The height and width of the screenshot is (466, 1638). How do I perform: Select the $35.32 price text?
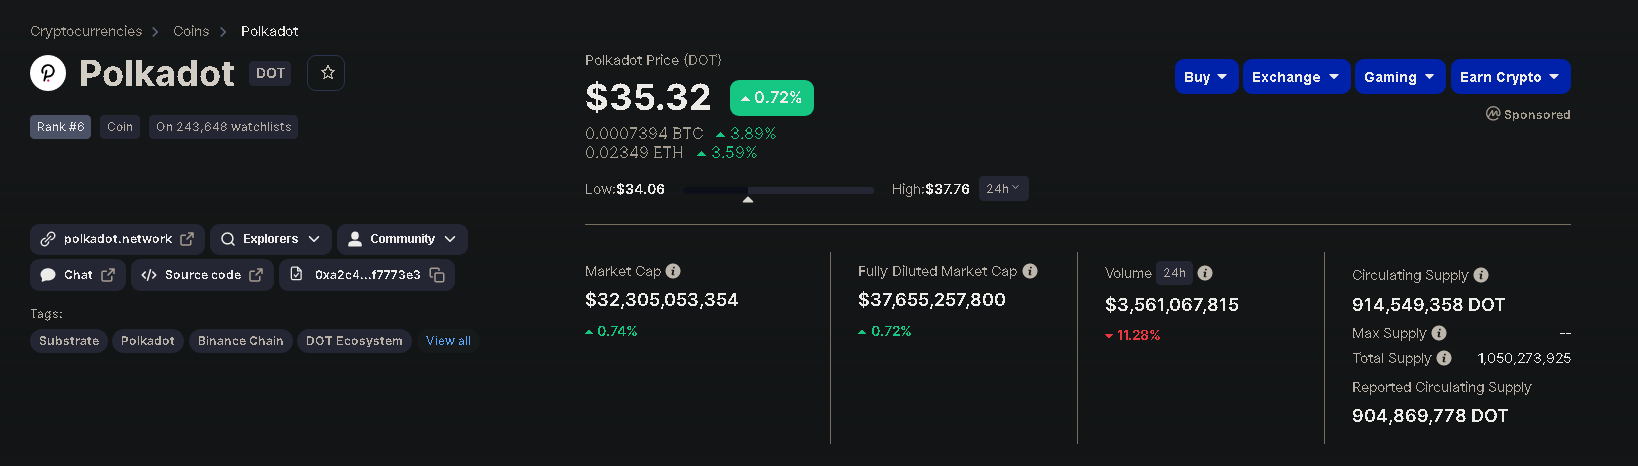tap(648, 97)
